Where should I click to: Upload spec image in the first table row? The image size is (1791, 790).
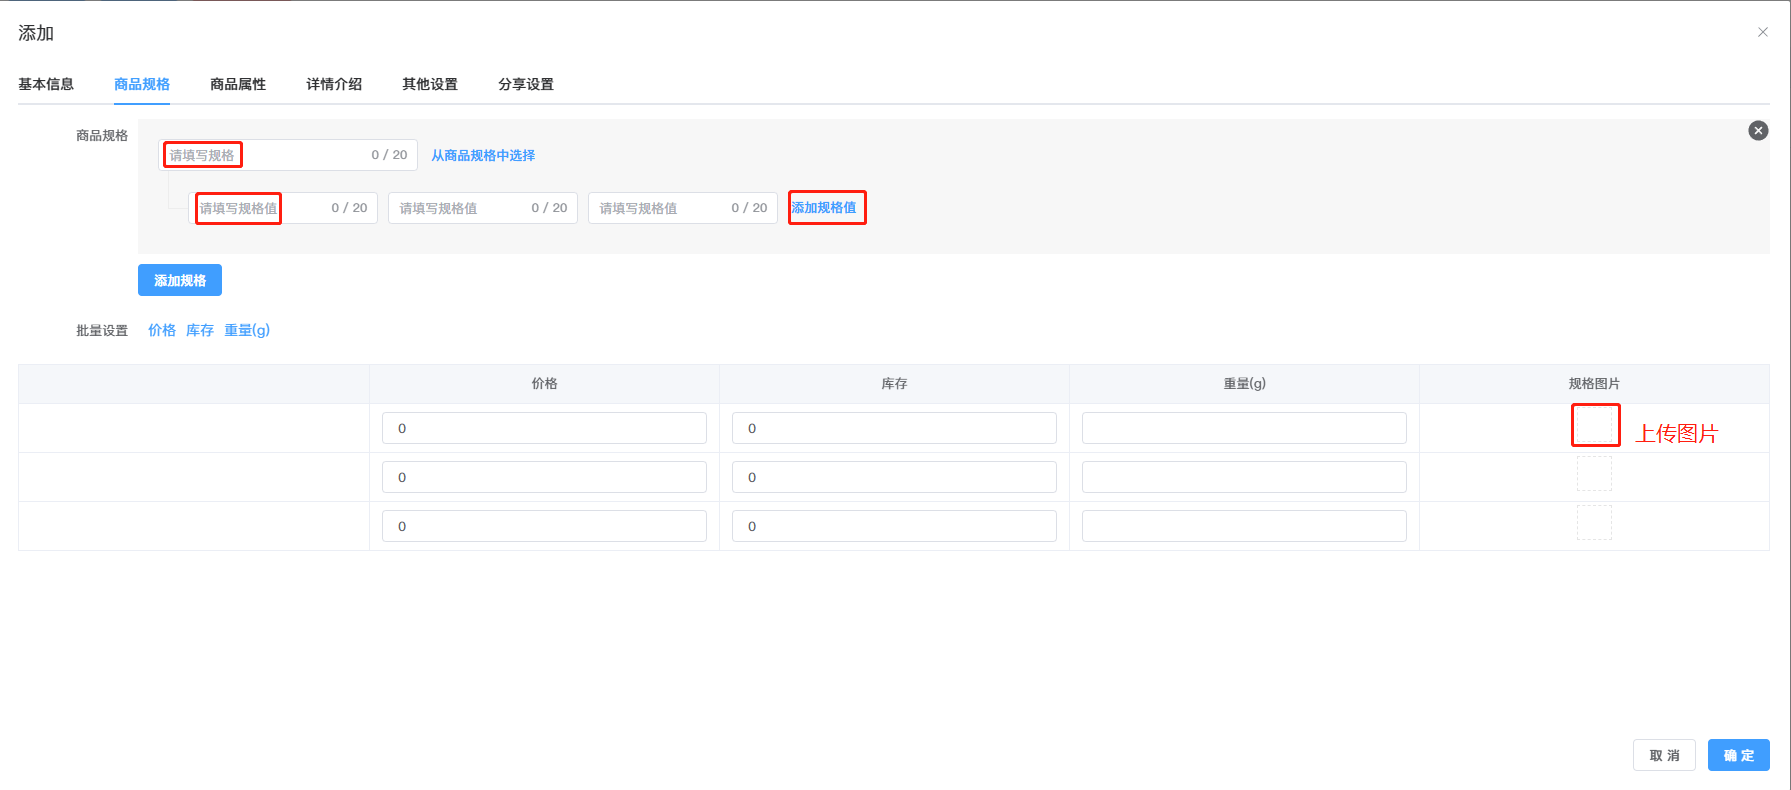click(1594, 425)
